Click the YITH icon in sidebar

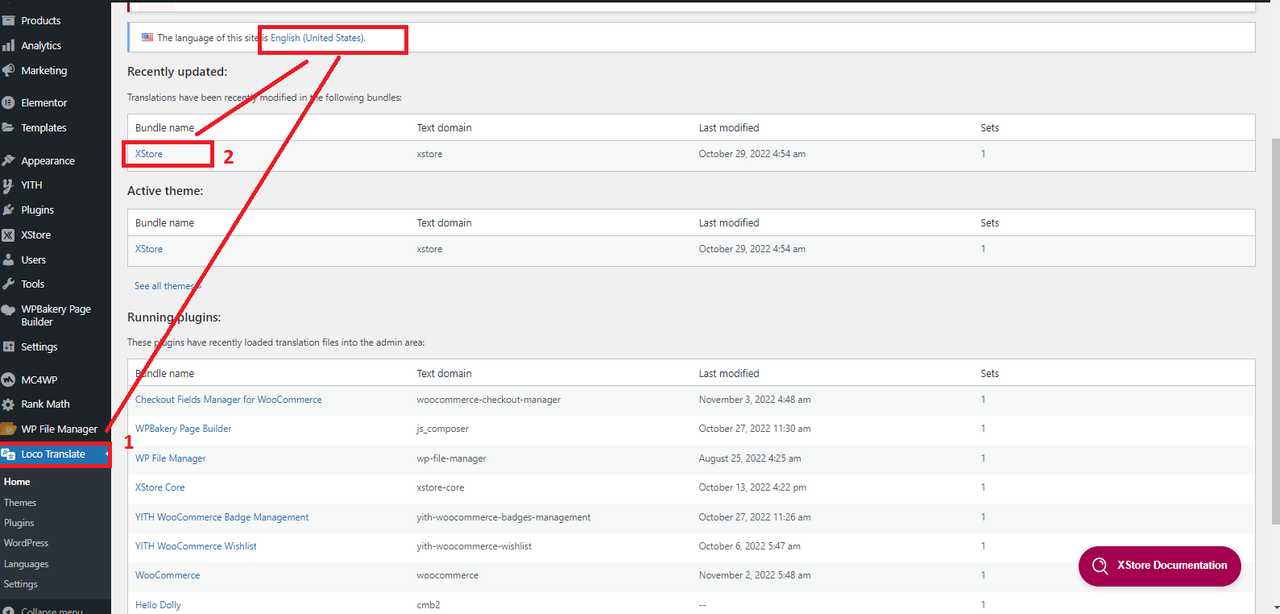pos(9,185)
